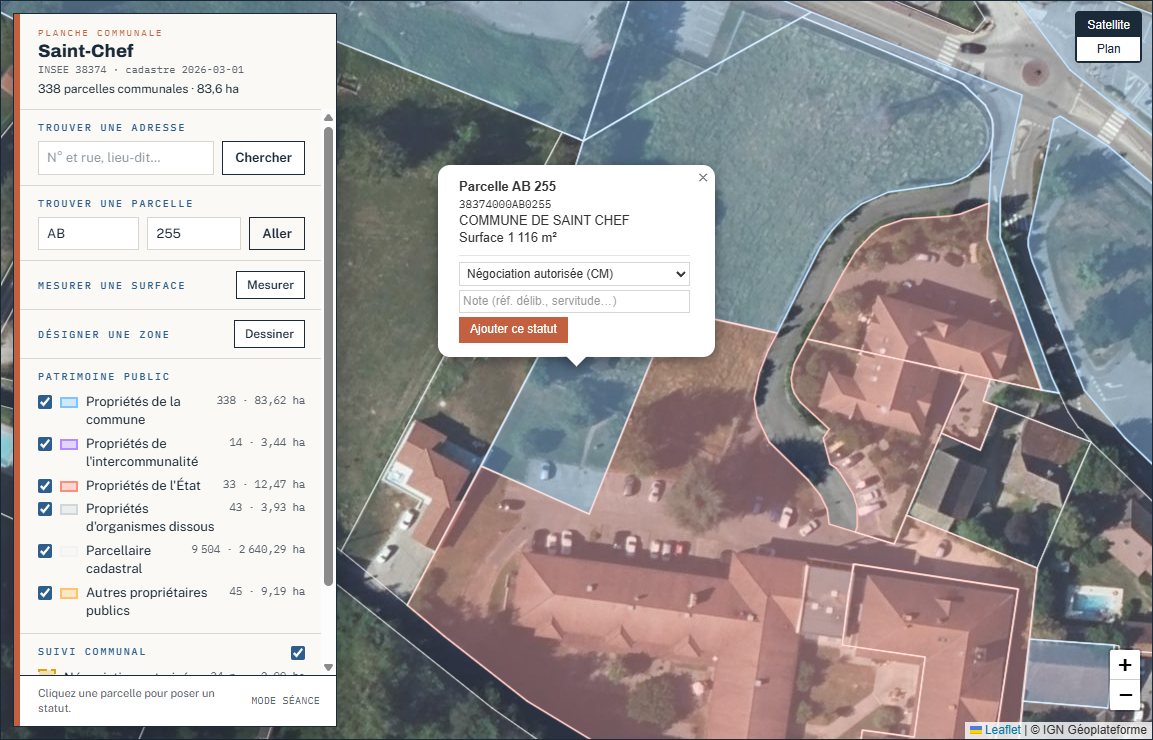Switch map to Plan view
This screenshot has height=740, width=1153.
[1108, 49]
